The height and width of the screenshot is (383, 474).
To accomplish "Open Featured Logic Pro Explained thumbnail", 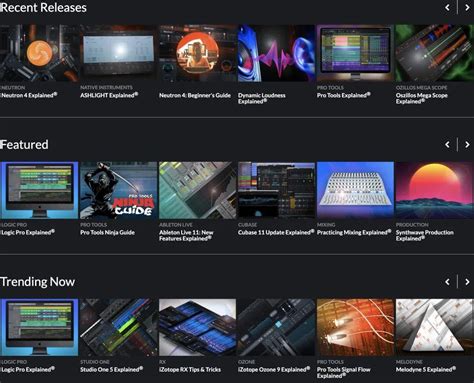I will (39, 190).
